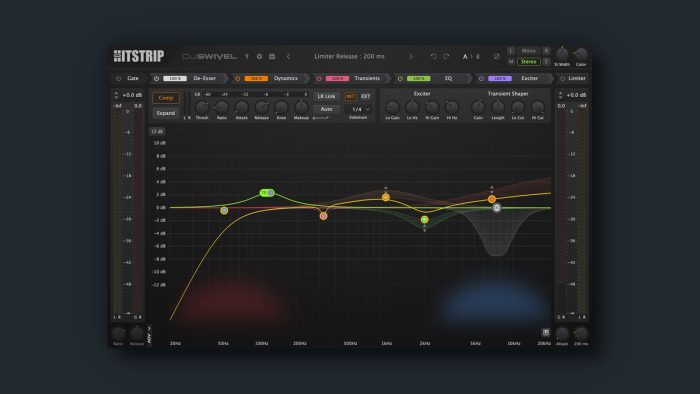This screenshot has width=700, height=394.
Task: Open the 1/4 sidechain dropdown
Action: [x=360, y=109]
